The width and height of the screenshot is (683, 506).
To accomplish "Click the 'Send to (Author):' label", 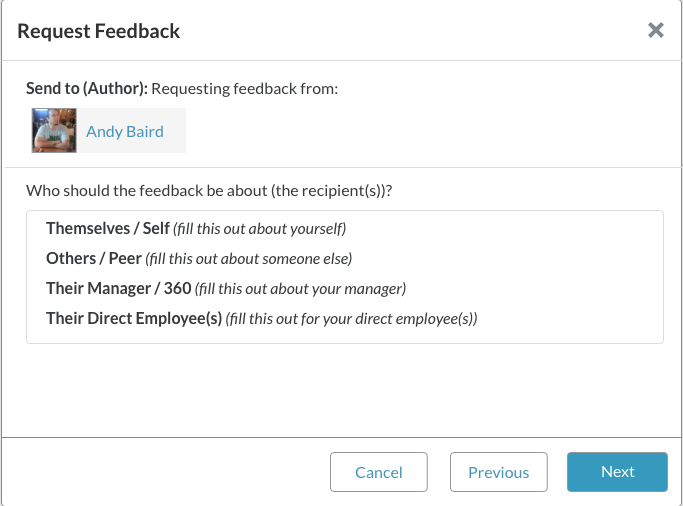I will pyautogui.click(x=87, y=88).
